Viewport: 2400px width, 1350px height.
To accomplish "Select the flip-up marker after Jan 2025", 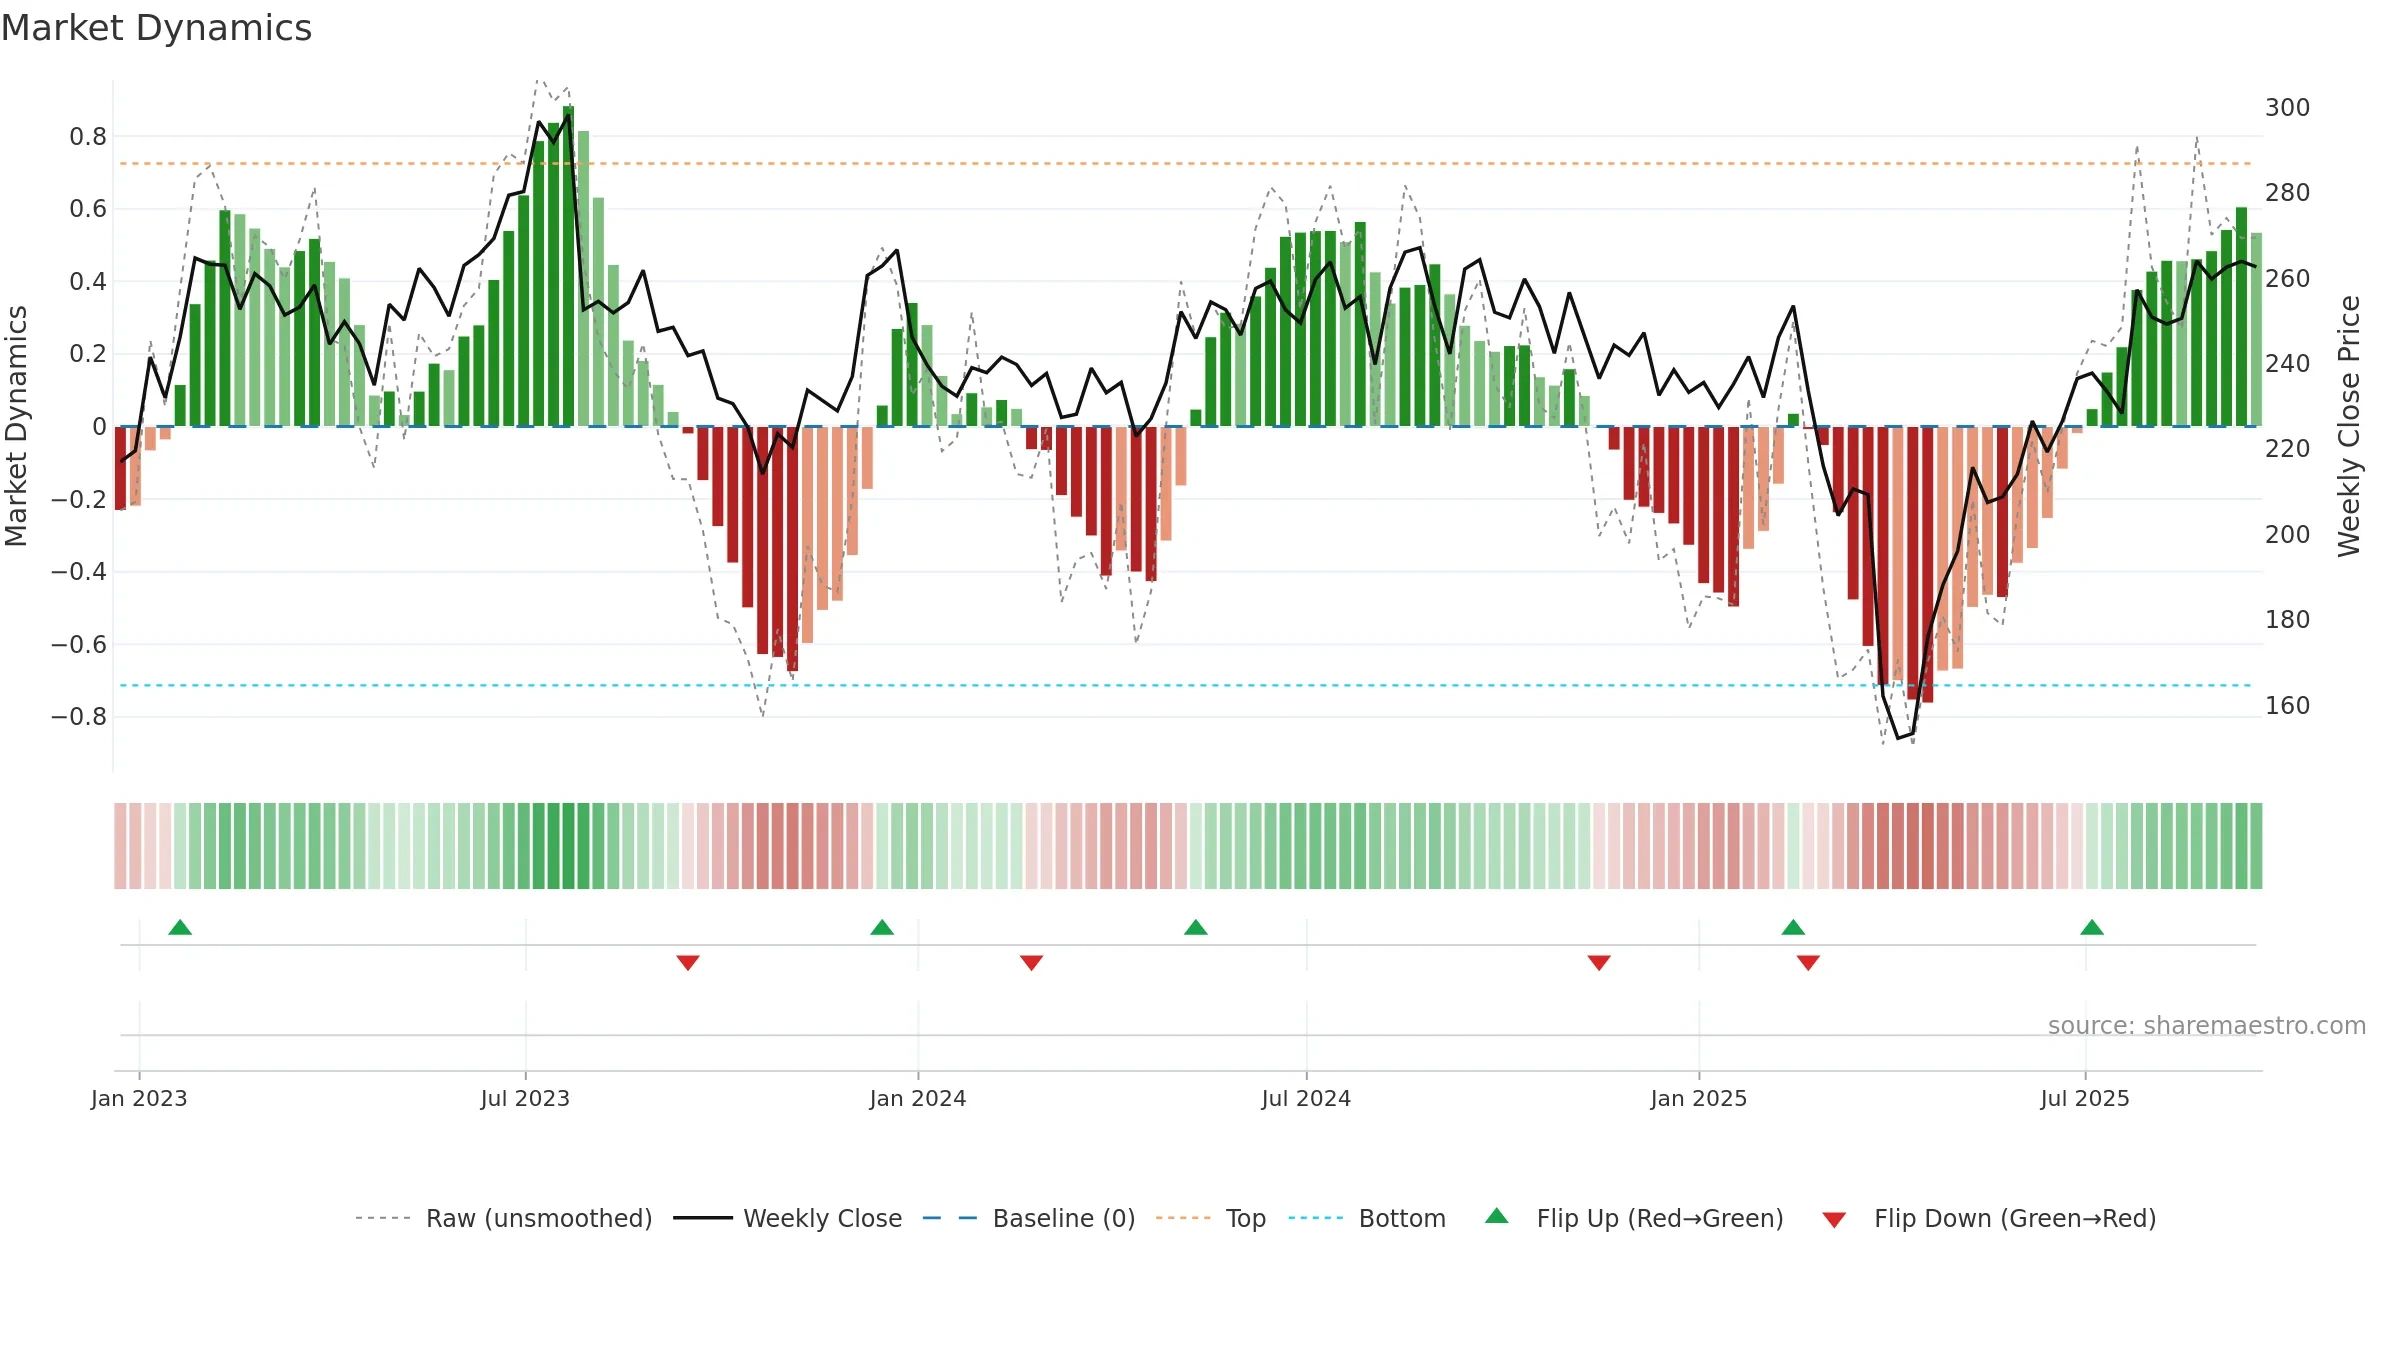I will coord(1793,927).
